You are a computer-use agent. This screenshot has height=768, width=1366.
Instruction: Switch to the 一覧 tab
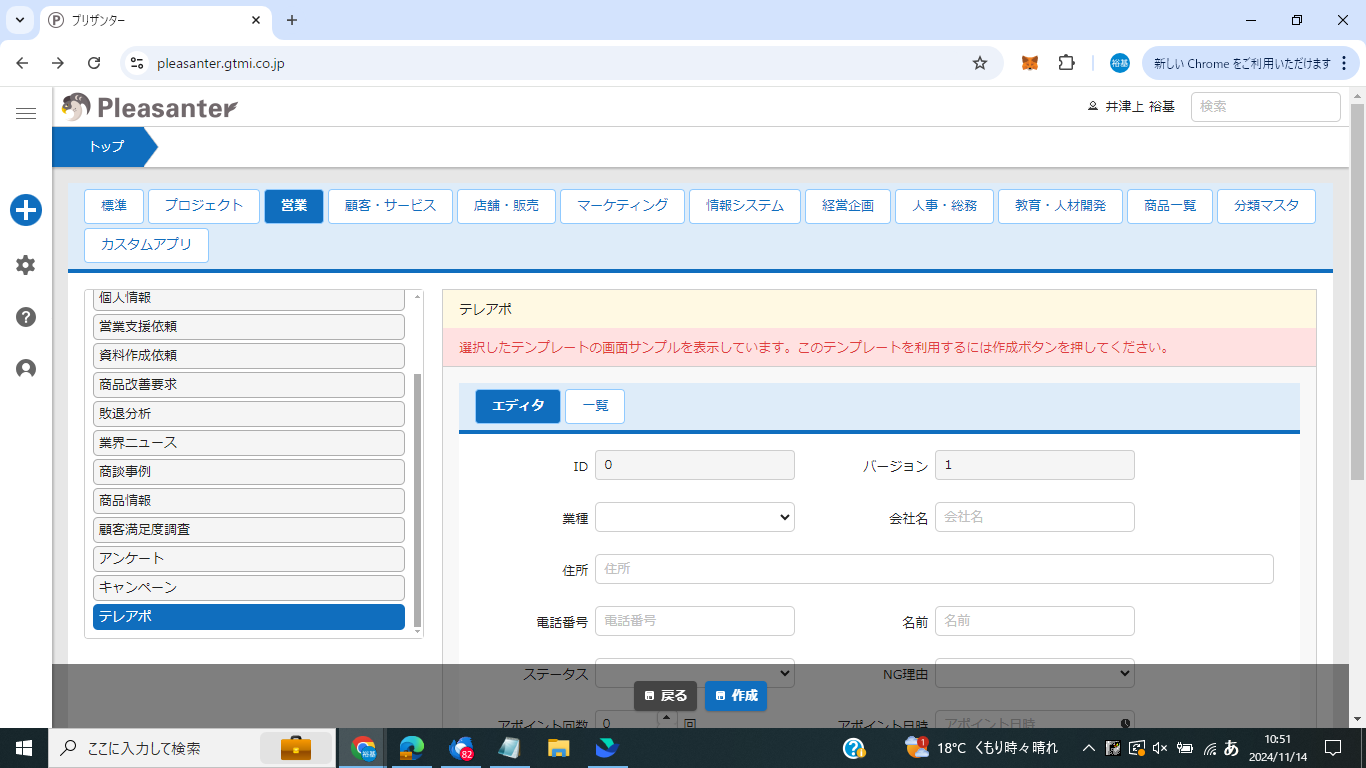tap(594, 406)
